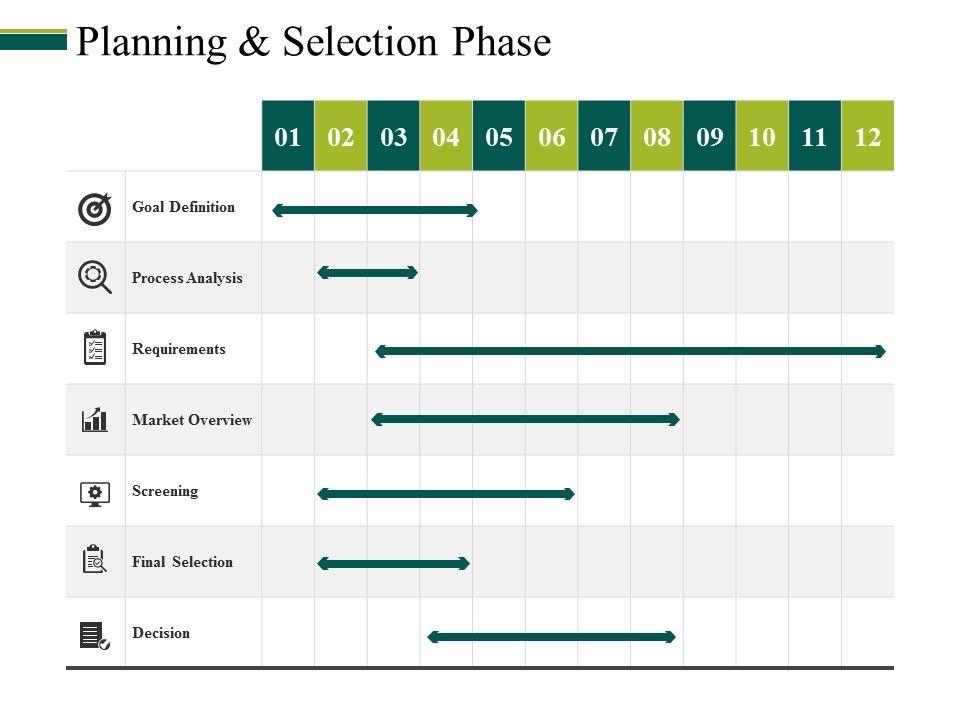Click the Requirements checklist clipboard icon
The image size is (960, 720).
point(95,348)
